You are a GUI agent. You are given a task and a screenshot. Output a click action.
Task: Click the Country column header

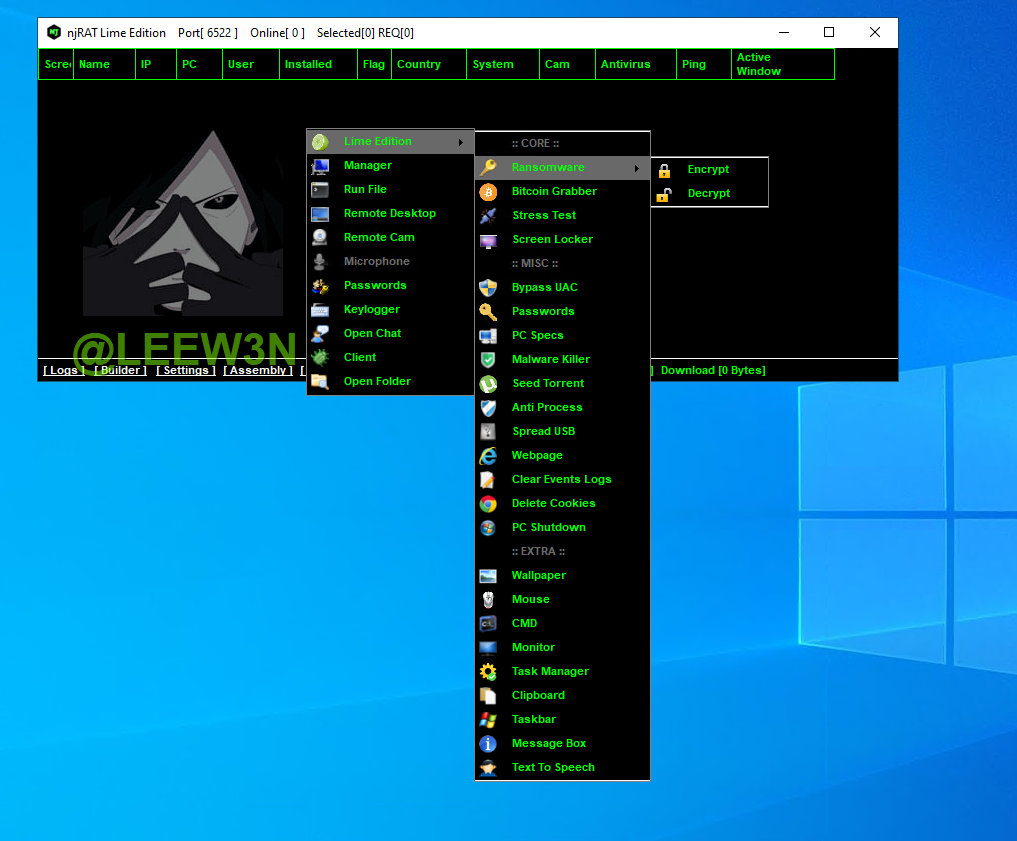point(418,64)
